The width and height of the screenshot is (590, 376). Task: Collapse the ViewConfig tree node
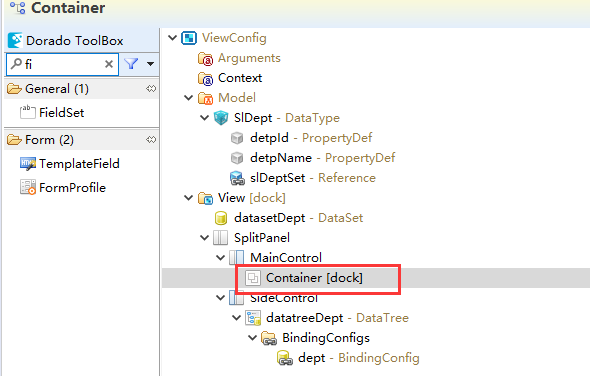point(172,38)
